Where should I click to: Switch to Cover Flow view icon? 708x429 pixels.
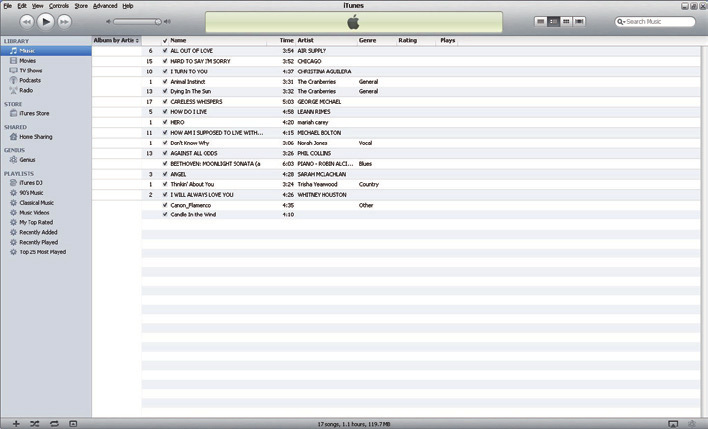579,22
